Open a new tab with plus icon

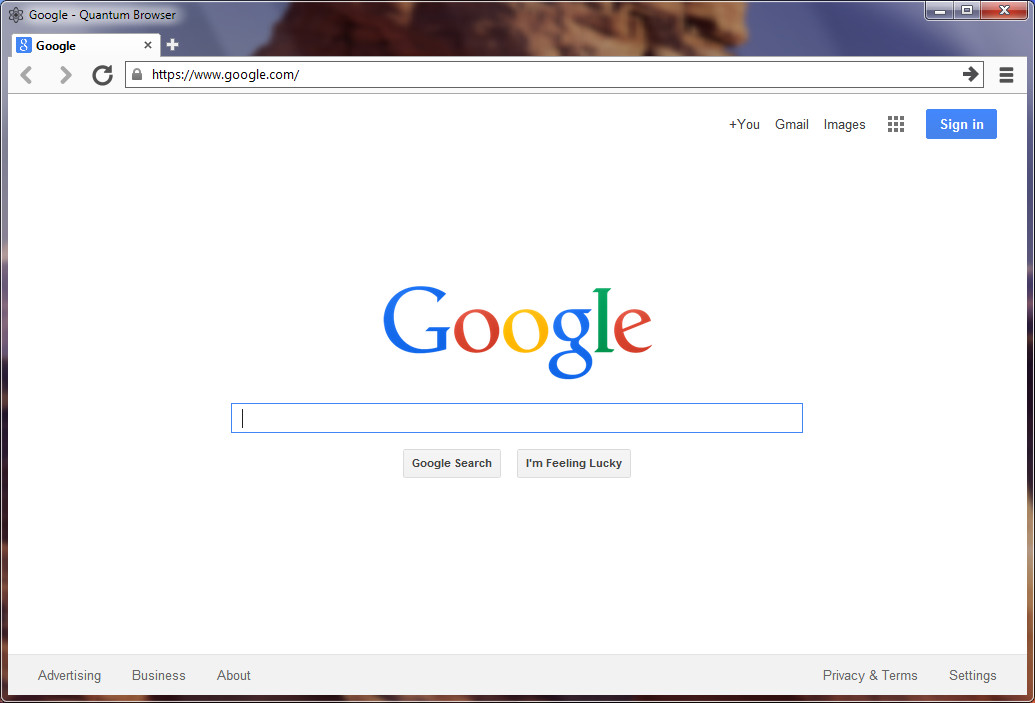(172, 44)
